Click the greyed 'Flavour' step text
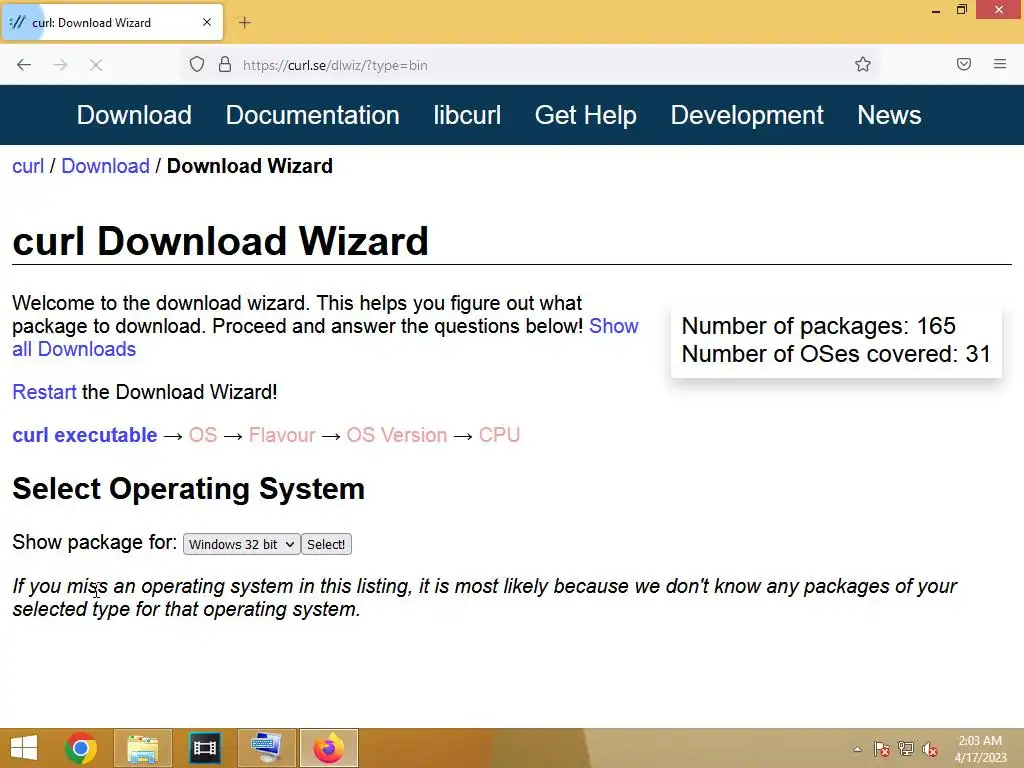 282,435
